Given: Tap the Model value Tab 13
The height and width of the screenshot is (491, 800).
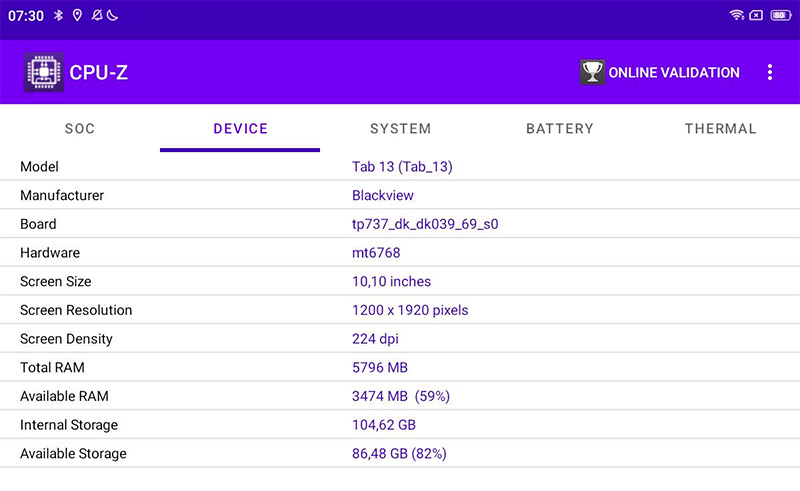Looking at the screenshot, I should (402, 167).
